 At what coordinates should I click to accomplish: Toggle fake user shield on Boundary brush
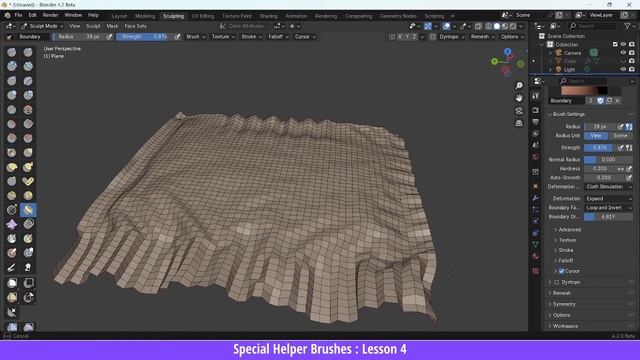click(600, 101)
